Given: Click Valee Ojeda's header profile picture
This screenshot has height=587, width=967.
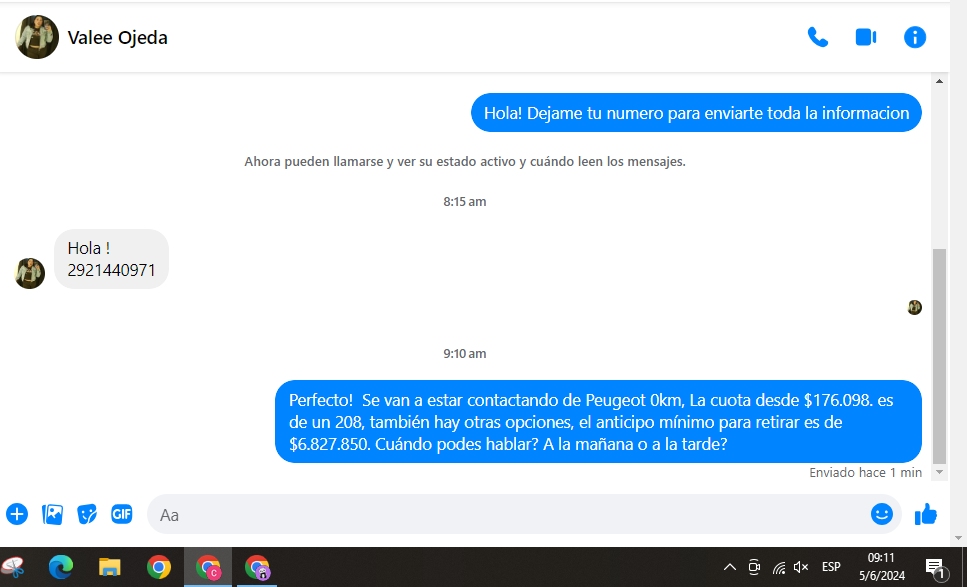Looking at the screenshot, I should click(37, 37).
